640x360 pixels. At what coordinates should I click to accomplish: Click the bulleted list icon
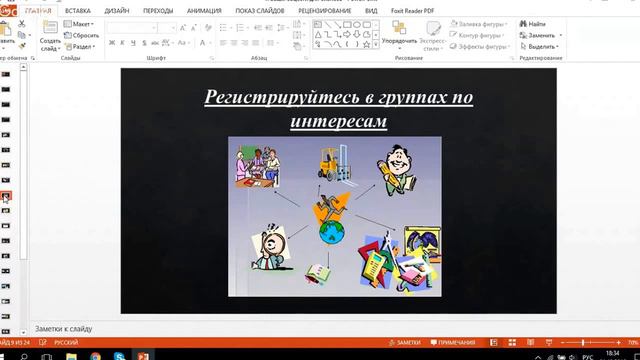pyautogui.click(x=224, y=28)
